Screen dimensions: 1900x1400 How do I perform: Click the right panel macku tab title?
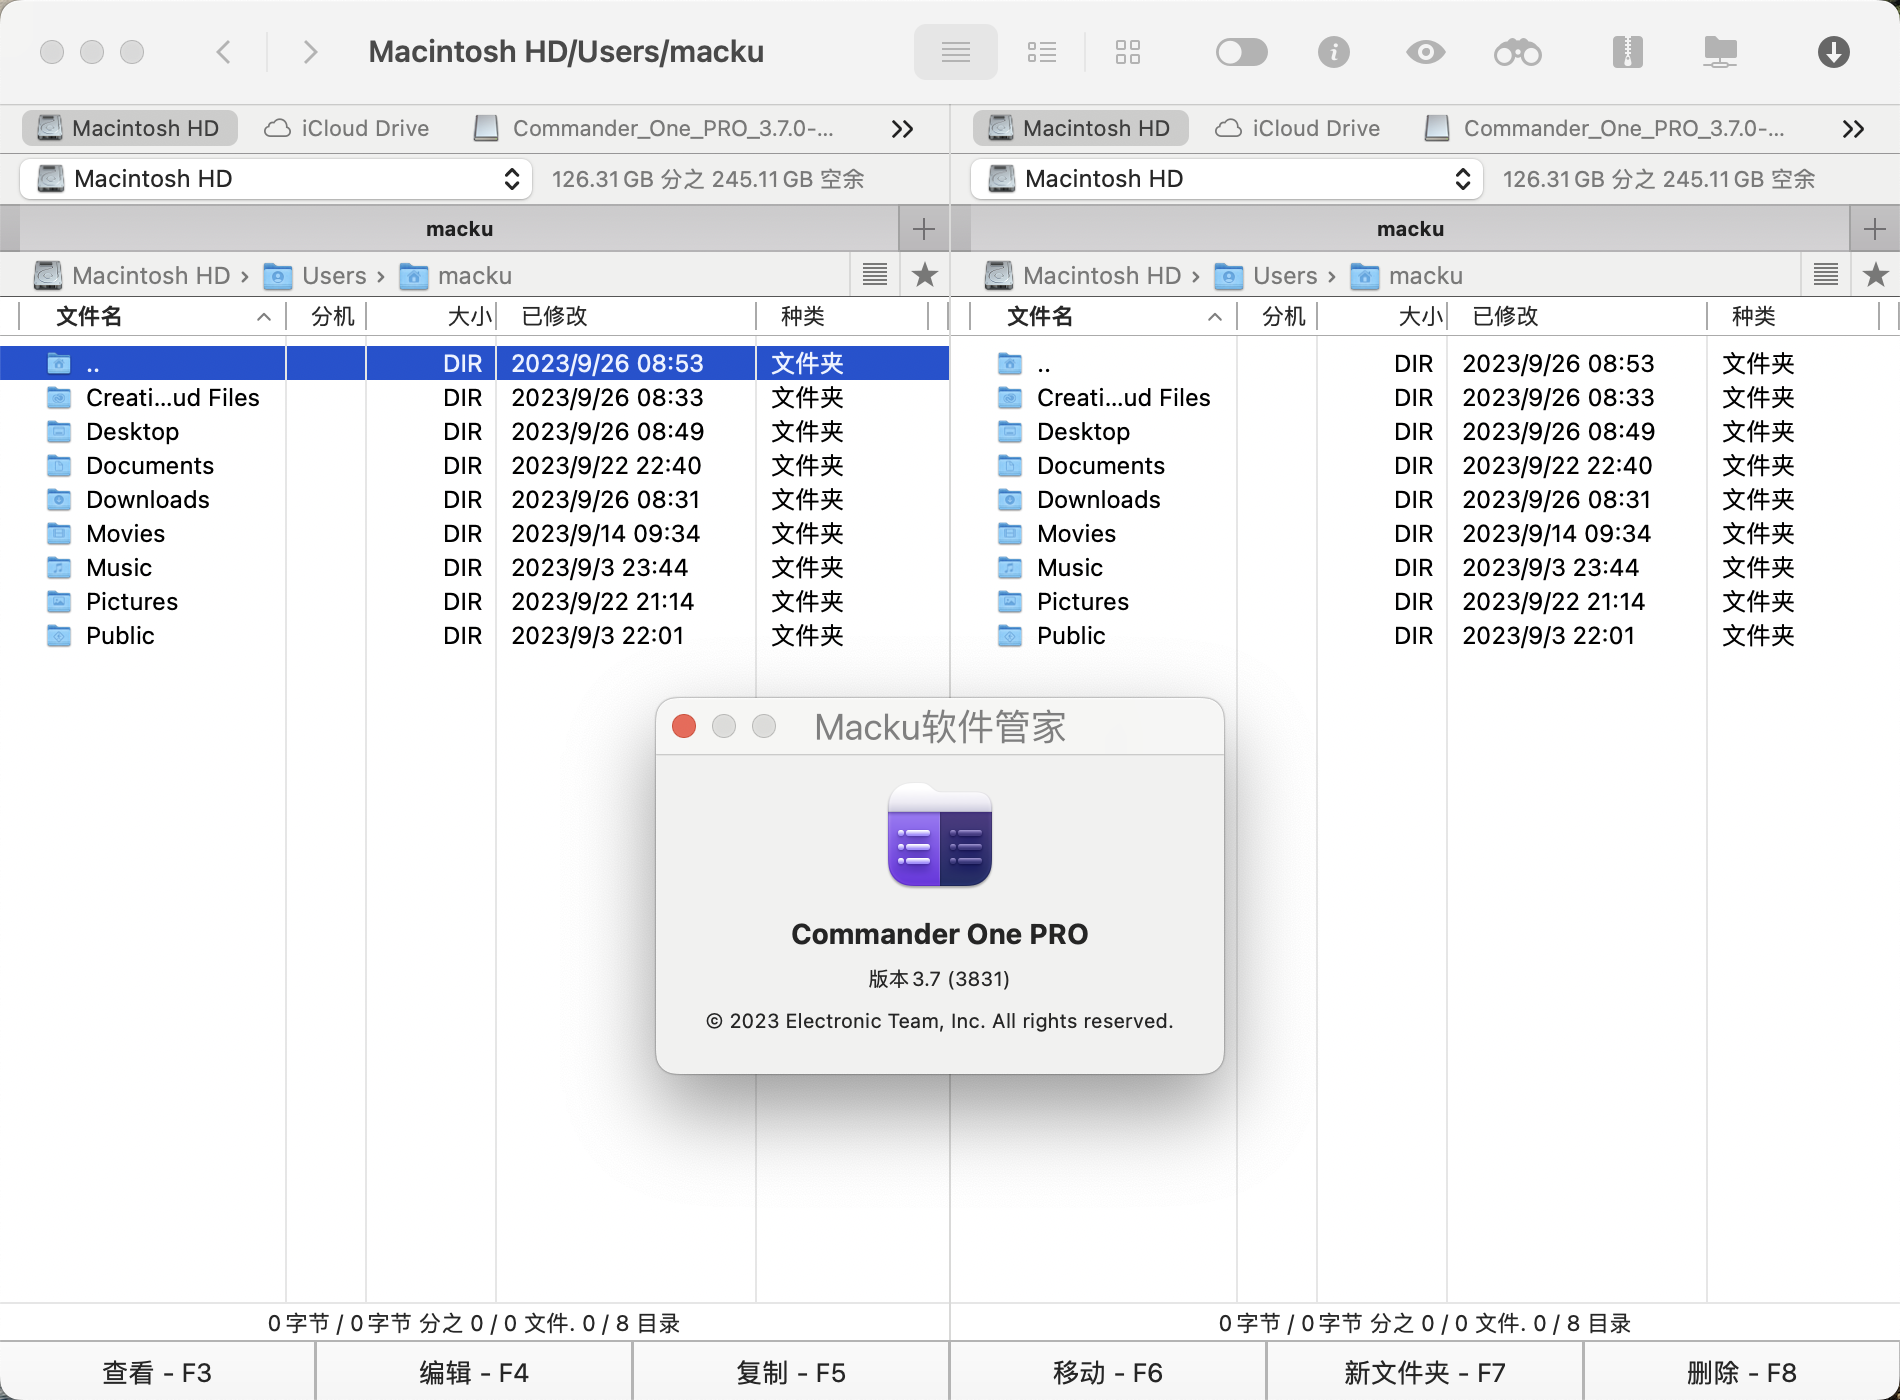(x=1410, y=229)
